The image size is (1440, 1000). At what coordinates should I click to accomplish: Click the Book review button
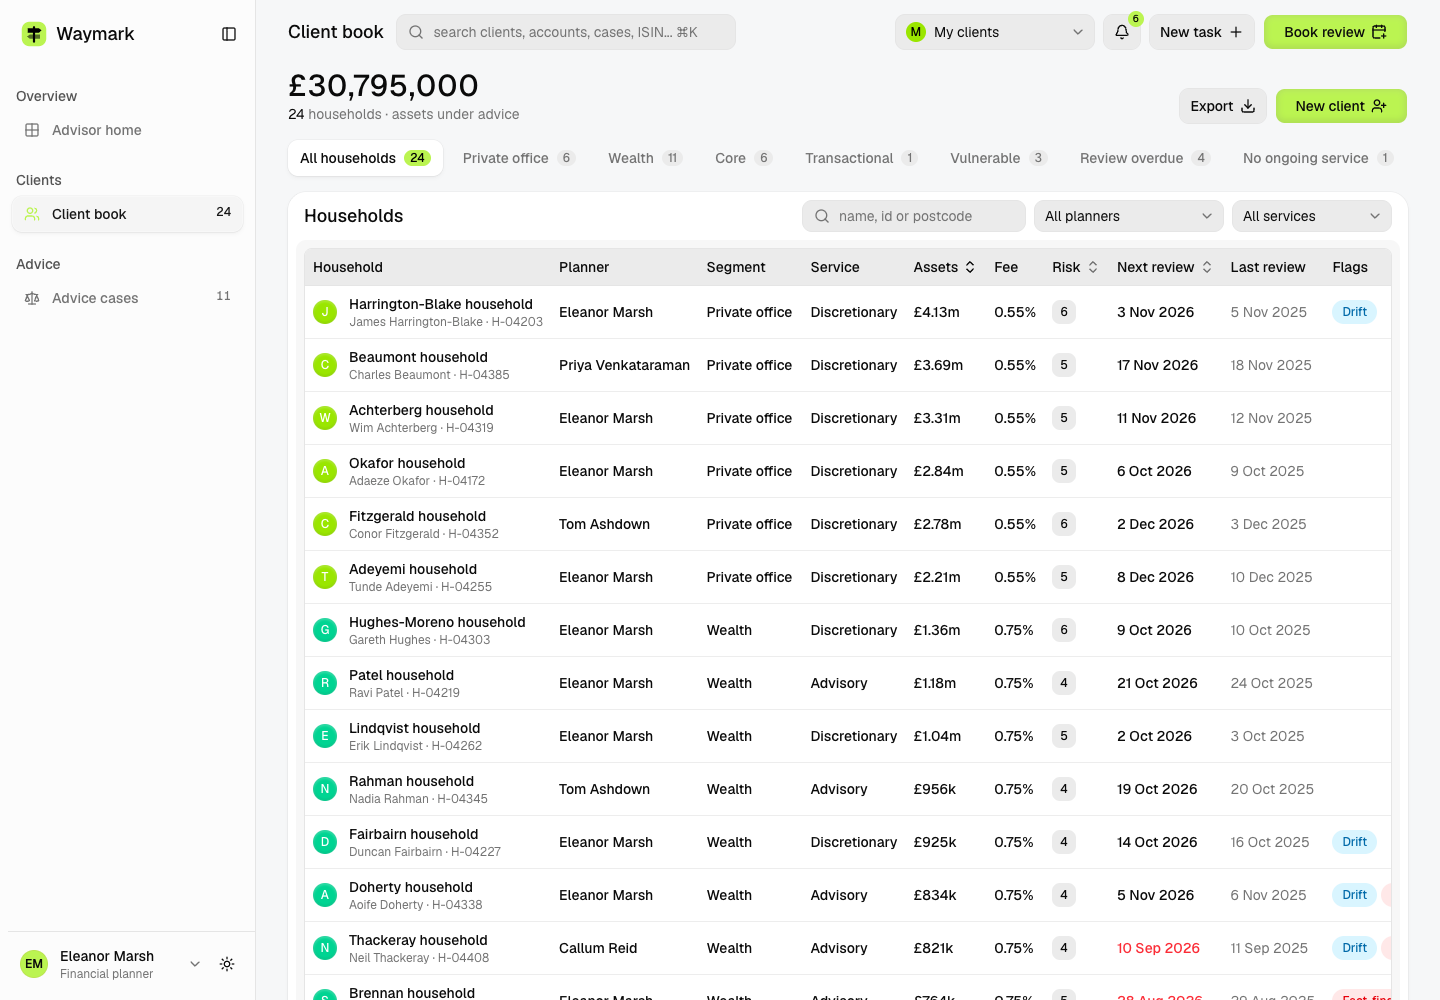(x=1335, y=32)
